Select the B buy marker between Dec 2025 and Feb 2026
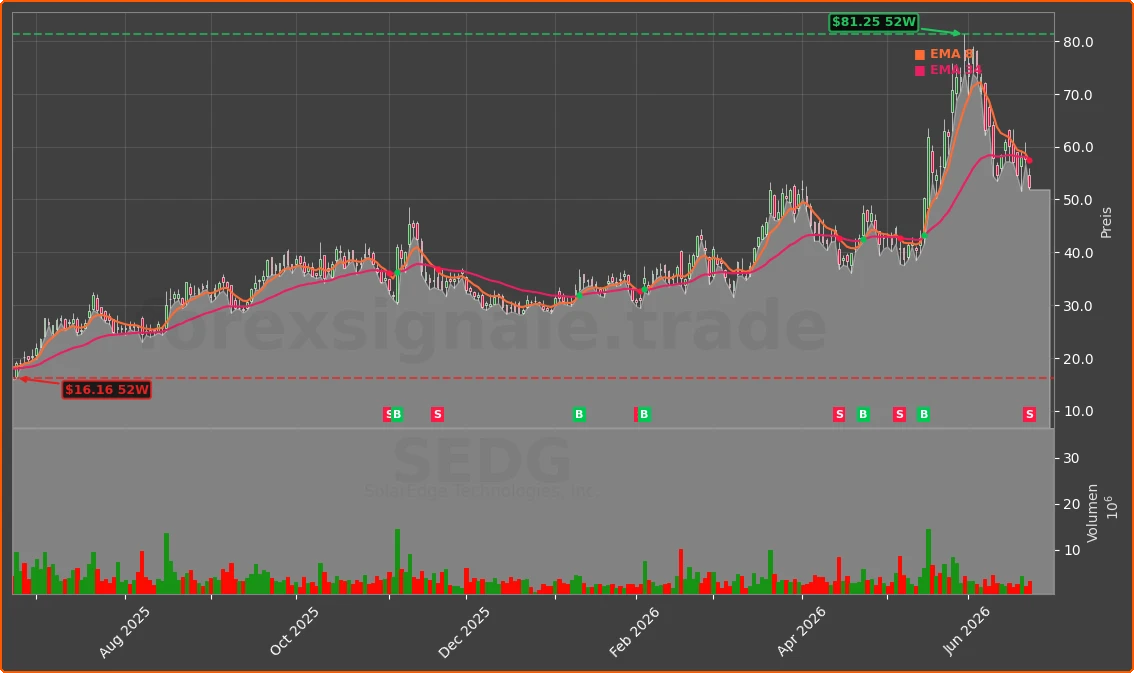 pyautogui.click(x=579, y=414)
